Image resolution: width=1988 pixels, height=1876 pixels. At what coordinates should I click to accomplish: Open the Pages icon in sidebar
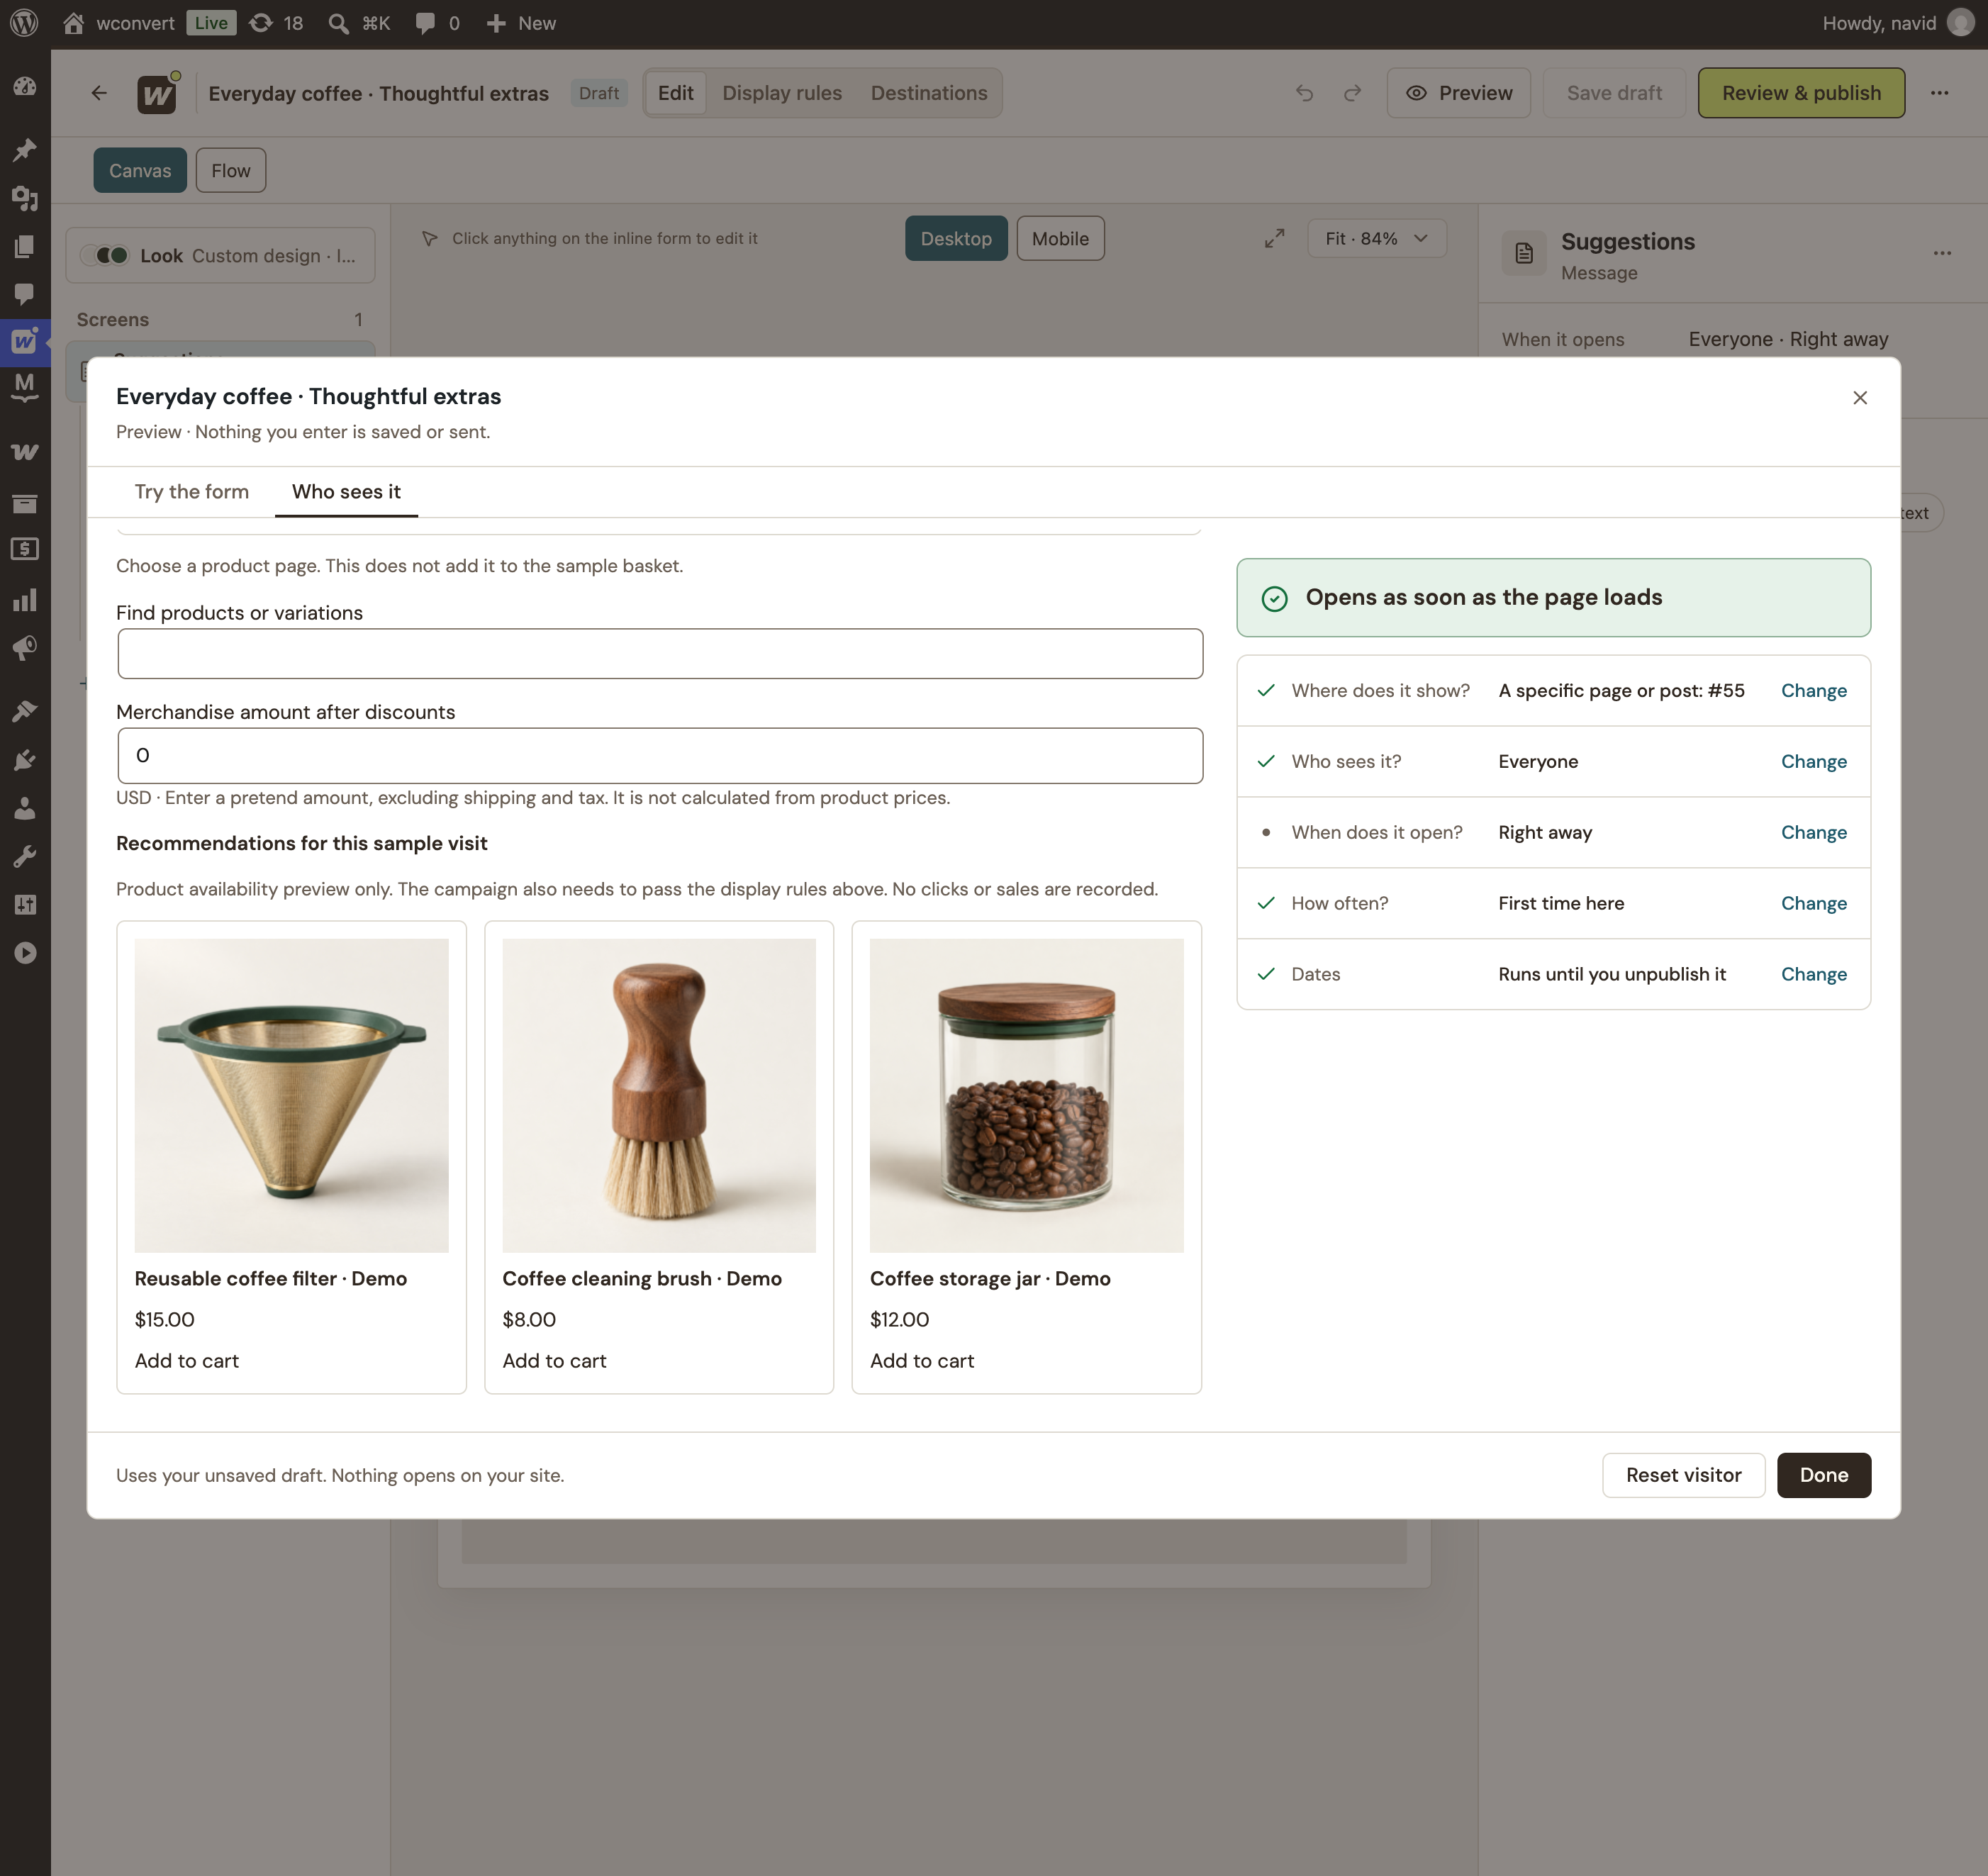pyautogui.click(x=25, y=246)
